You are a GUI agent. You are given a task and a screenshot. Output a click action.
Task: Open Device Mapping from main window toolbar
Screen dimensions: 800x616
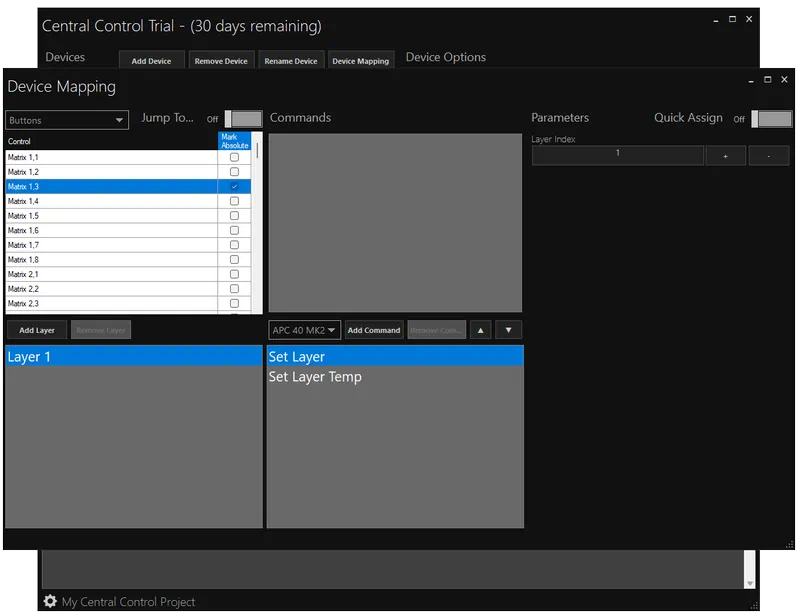tap(361, 61)
